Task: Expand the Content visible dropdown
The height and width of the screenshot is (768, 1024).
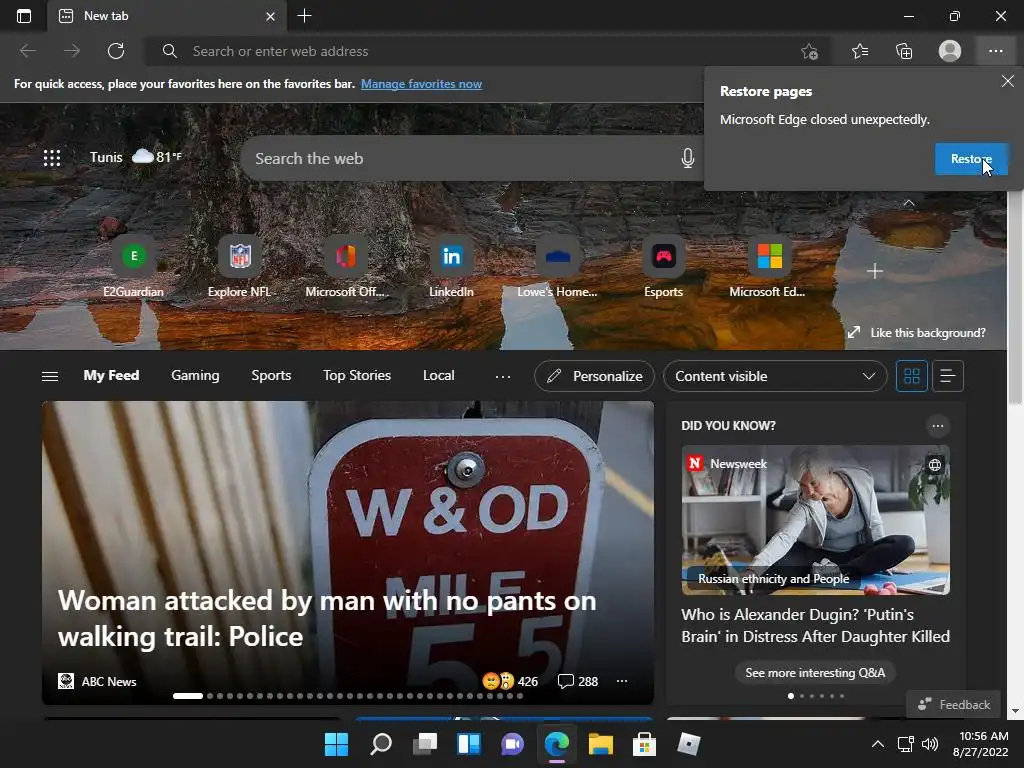Action: click(x=775, y=376)
